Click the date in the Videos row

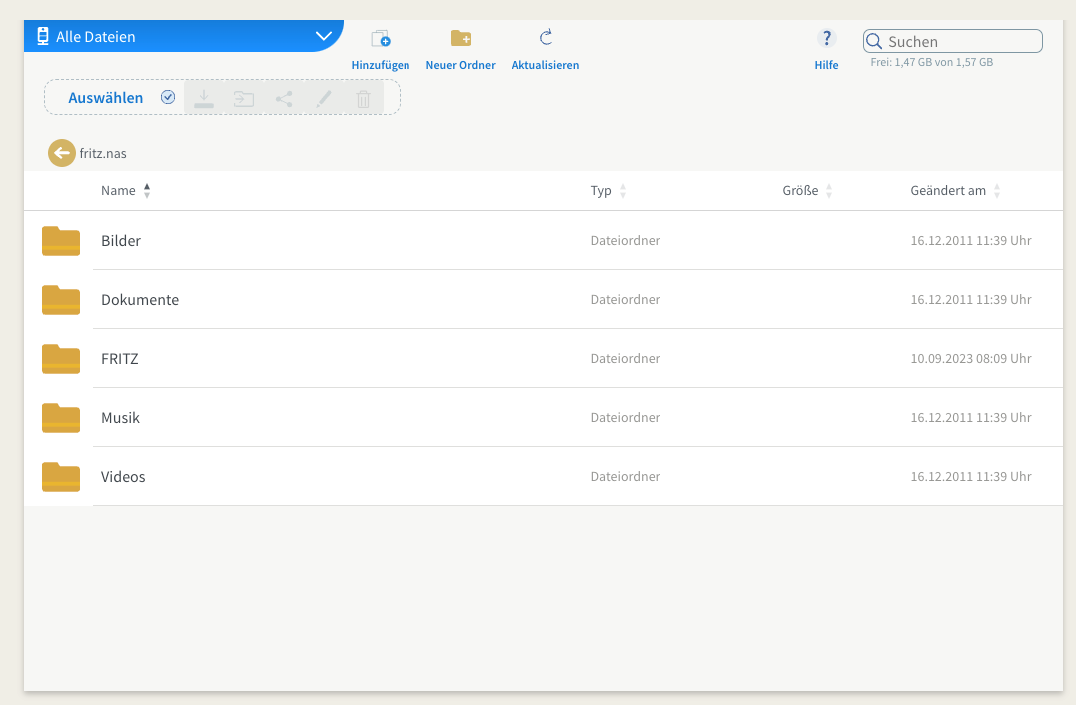(971, 477)
